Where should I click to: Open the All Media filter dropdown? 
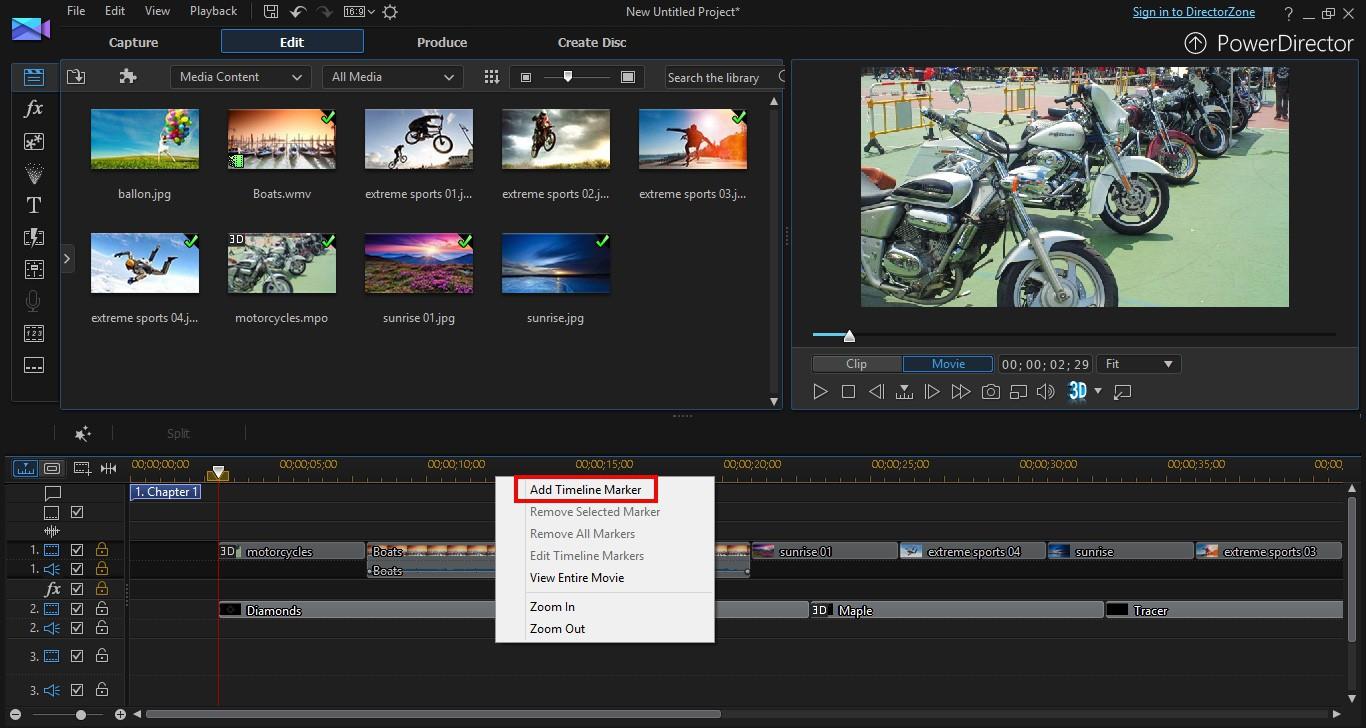[x=392, y=76]
